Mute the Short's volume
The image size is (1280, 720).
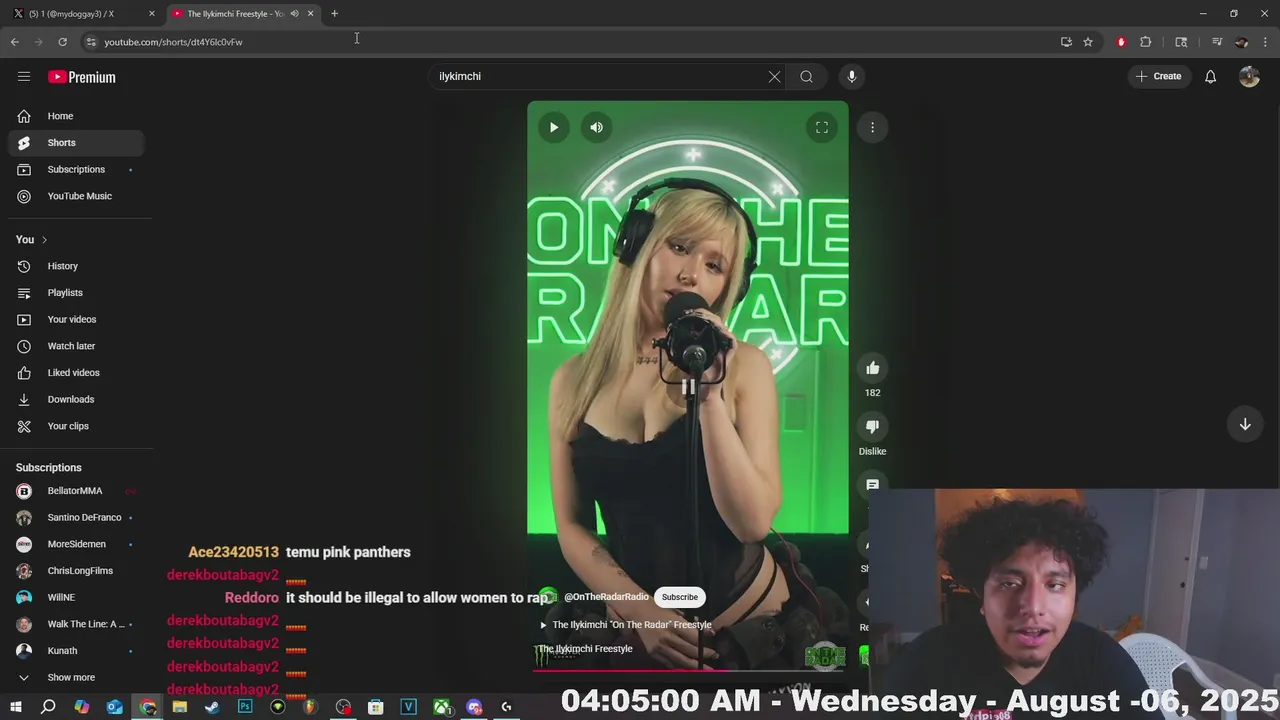(x=596, y=127)
